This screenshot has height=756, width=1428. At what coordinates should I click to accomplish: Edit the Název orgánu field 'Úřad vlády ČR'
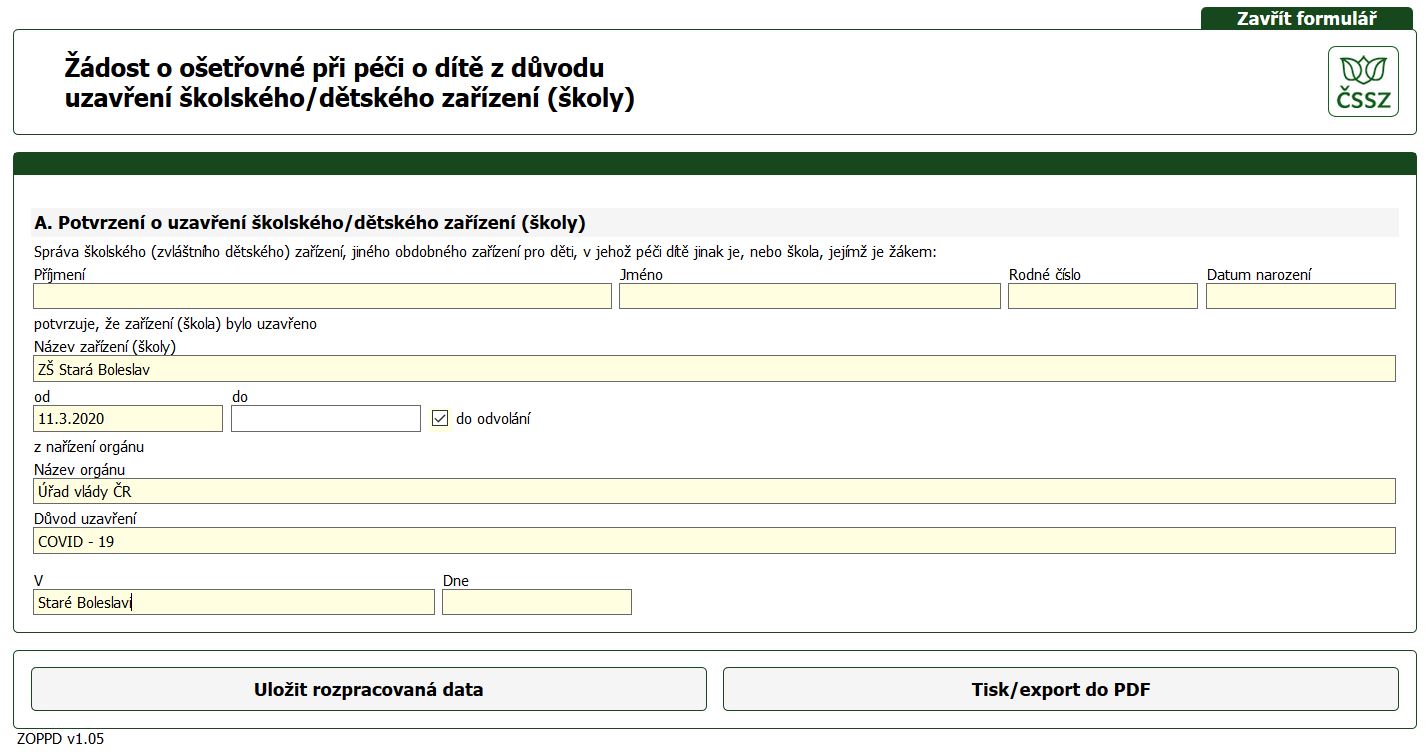714,491
